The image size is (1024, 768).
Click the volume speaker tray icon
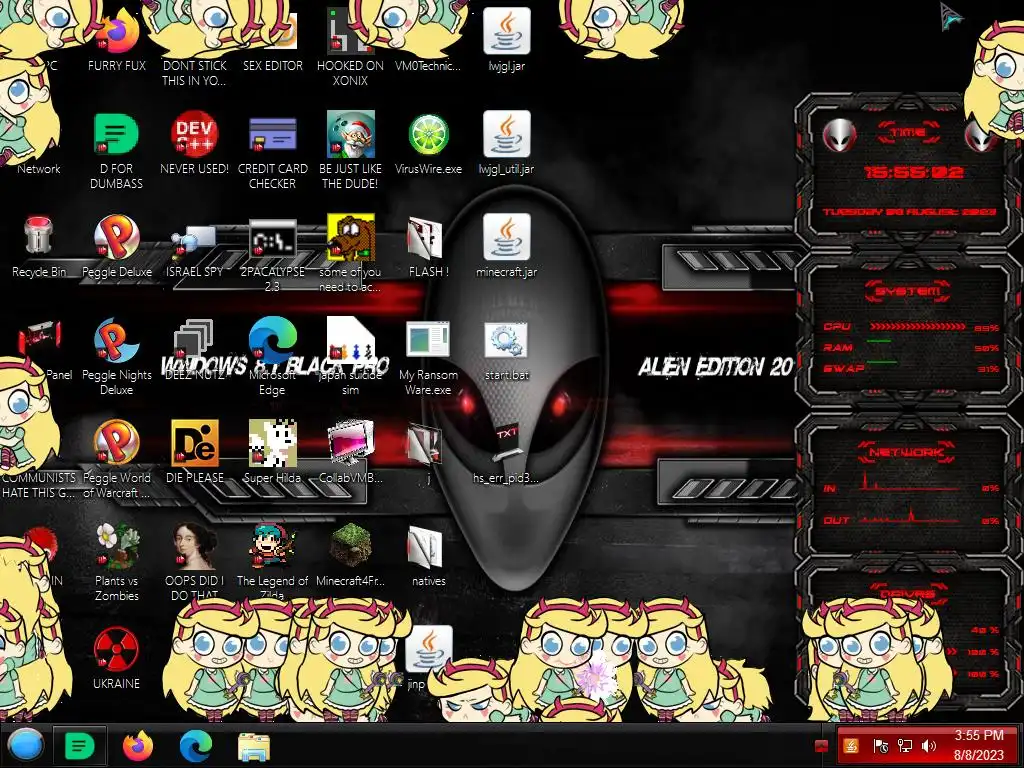point(928,745)
